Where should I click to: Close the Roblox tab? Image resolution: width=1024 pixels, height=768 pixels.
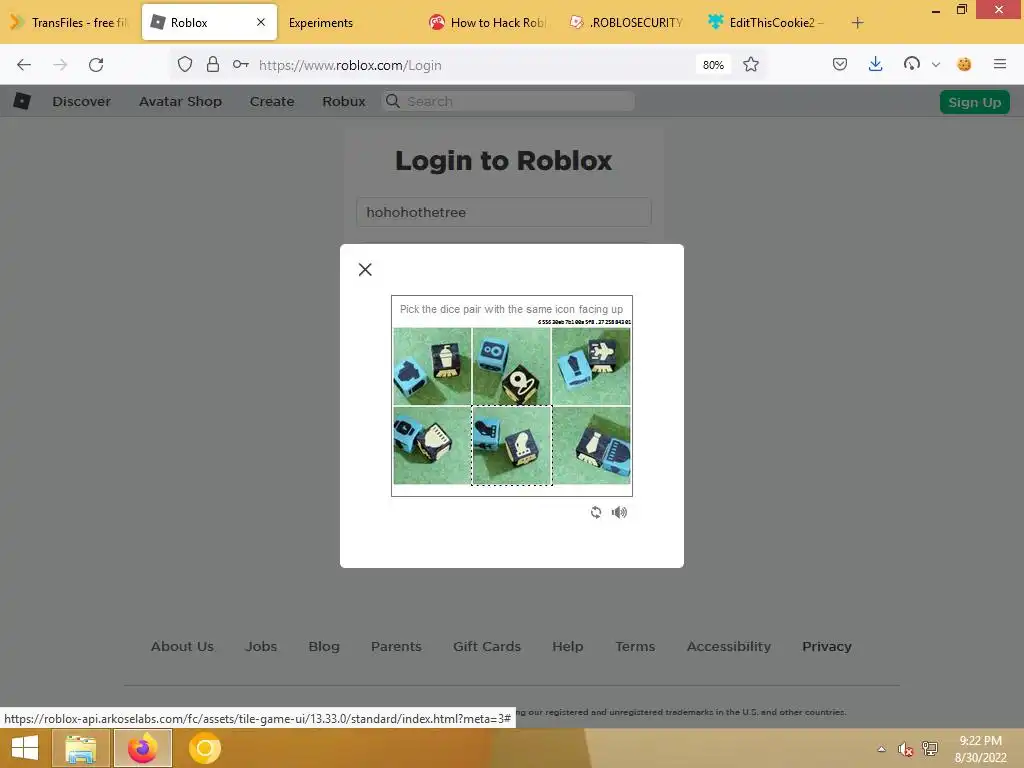pos(261,22)
